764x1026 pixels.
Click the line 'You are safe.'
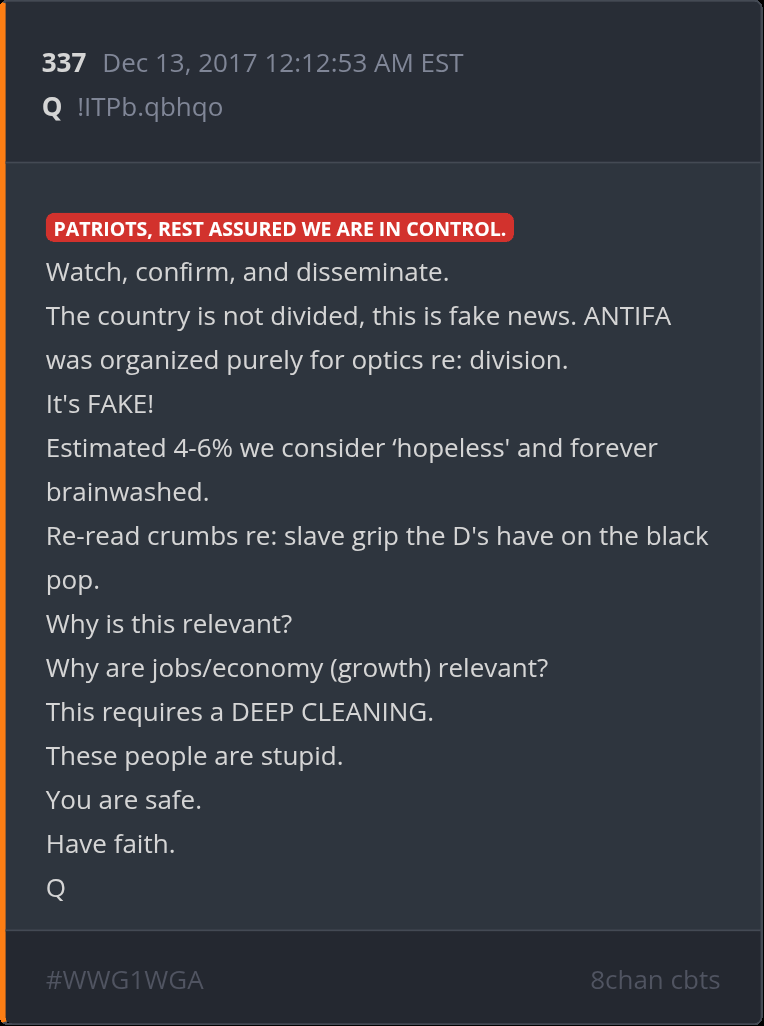tap(124, 800)
